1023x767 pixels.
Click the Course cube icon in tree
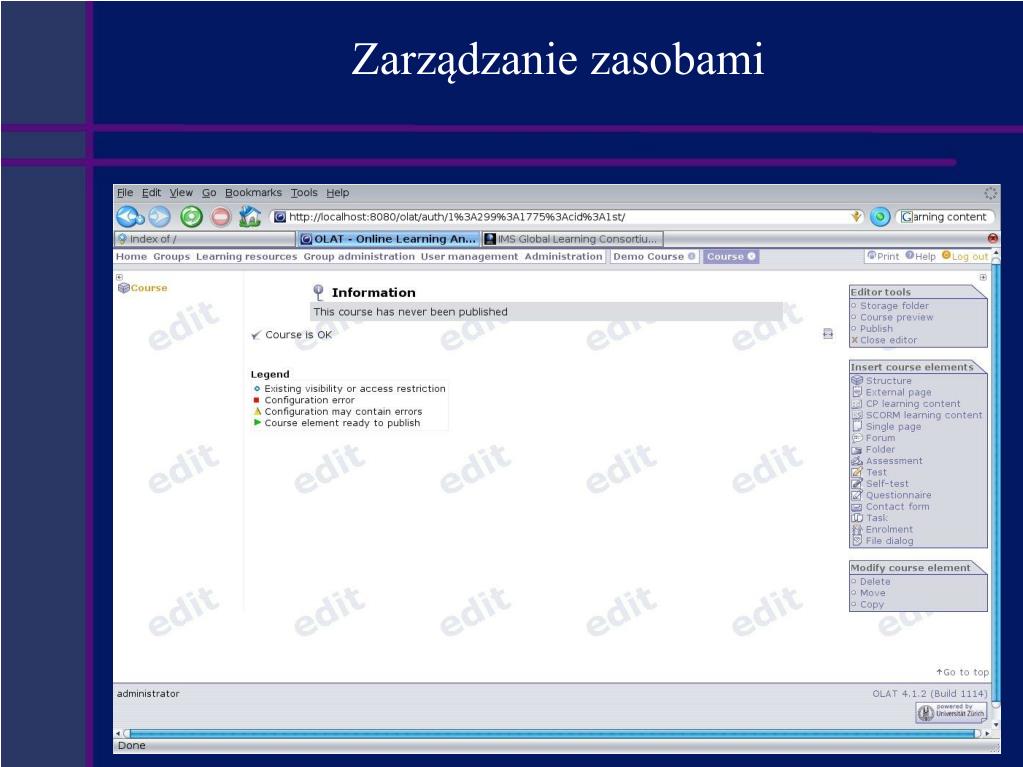click(123, 288)
